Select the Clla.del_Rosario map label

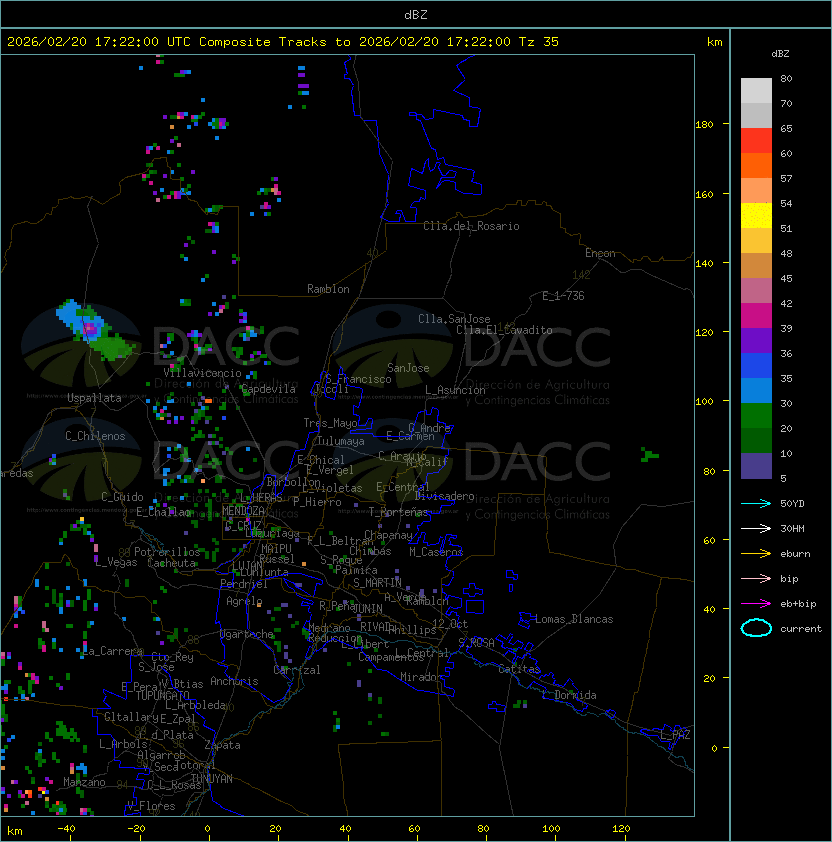coord(471,226)
